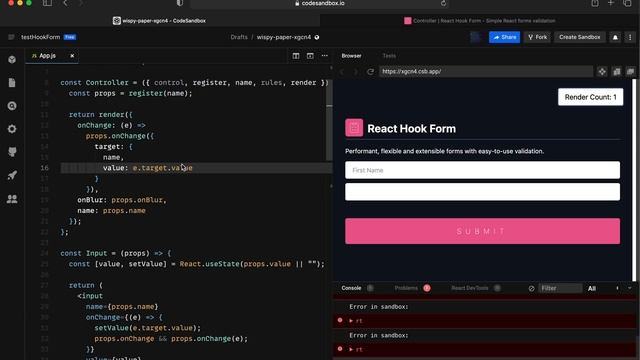The width and height of the screenshot is (640, 360).
Task: Click the pink SUBMIT button
Action: point(482,231)
